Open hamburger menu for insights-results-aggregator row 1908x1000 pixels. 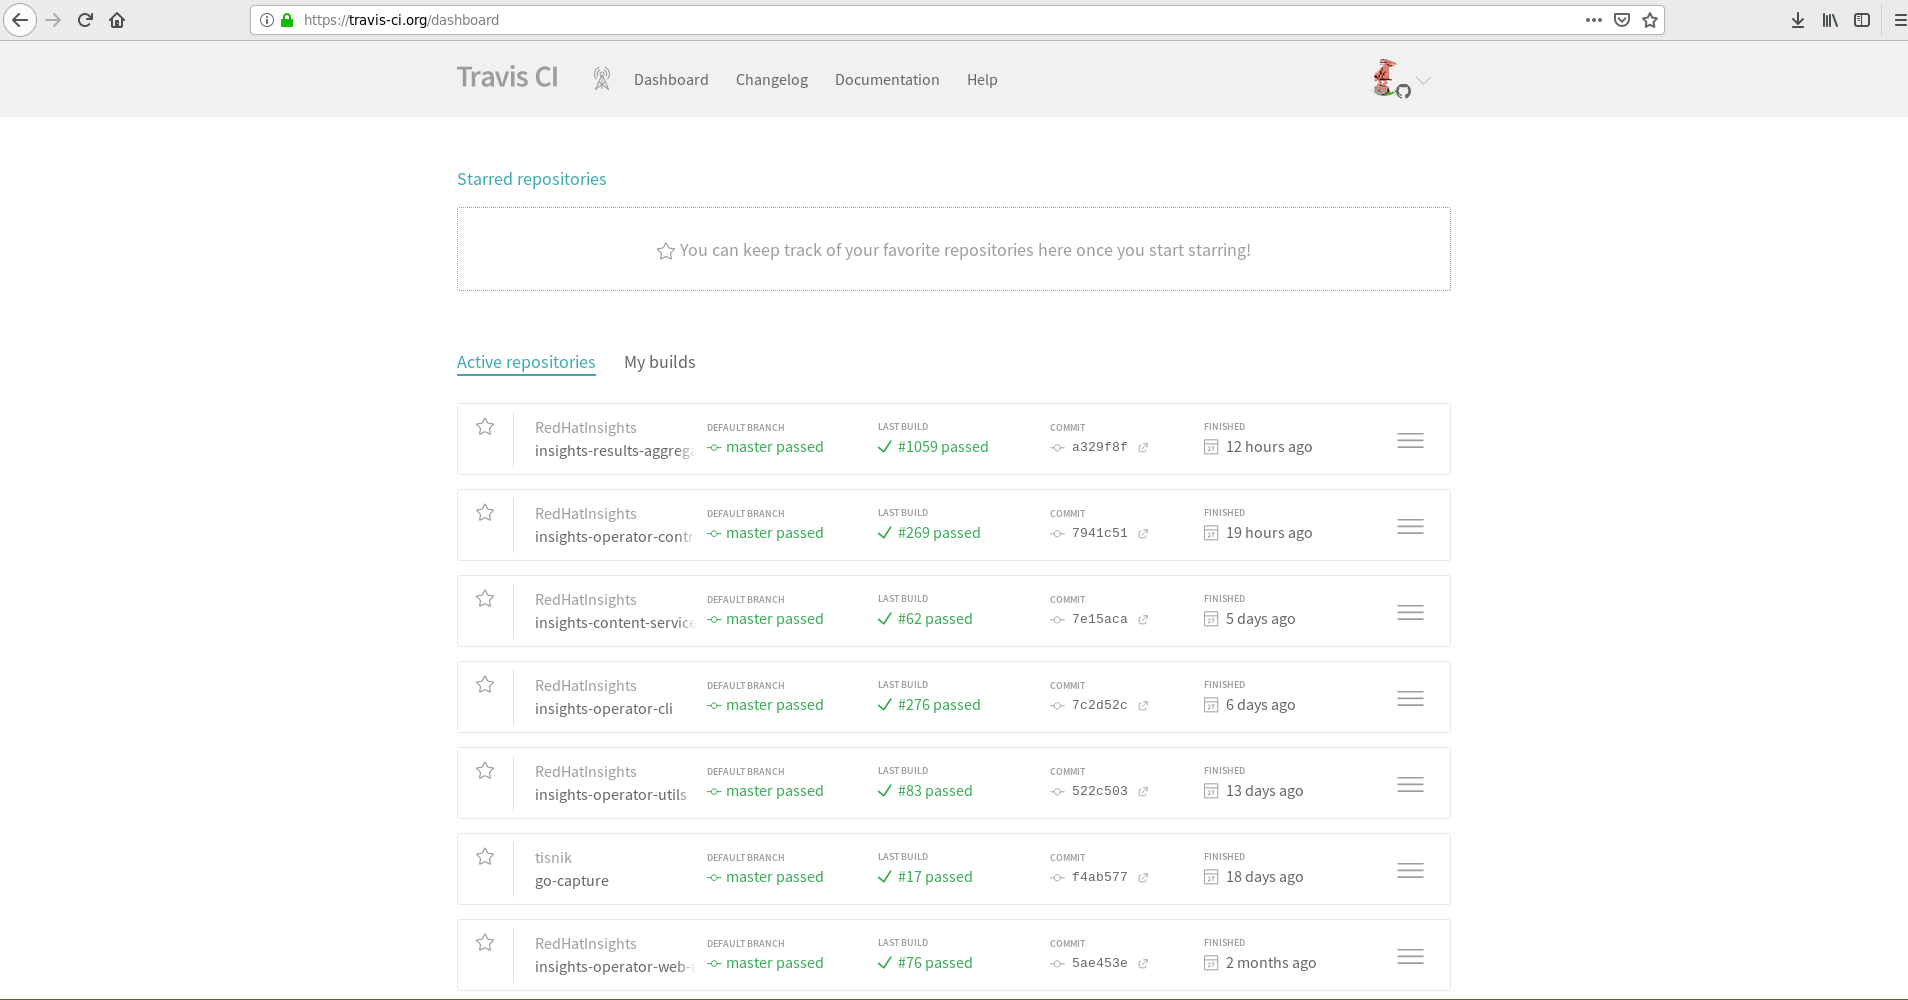tap(1410, 441)
